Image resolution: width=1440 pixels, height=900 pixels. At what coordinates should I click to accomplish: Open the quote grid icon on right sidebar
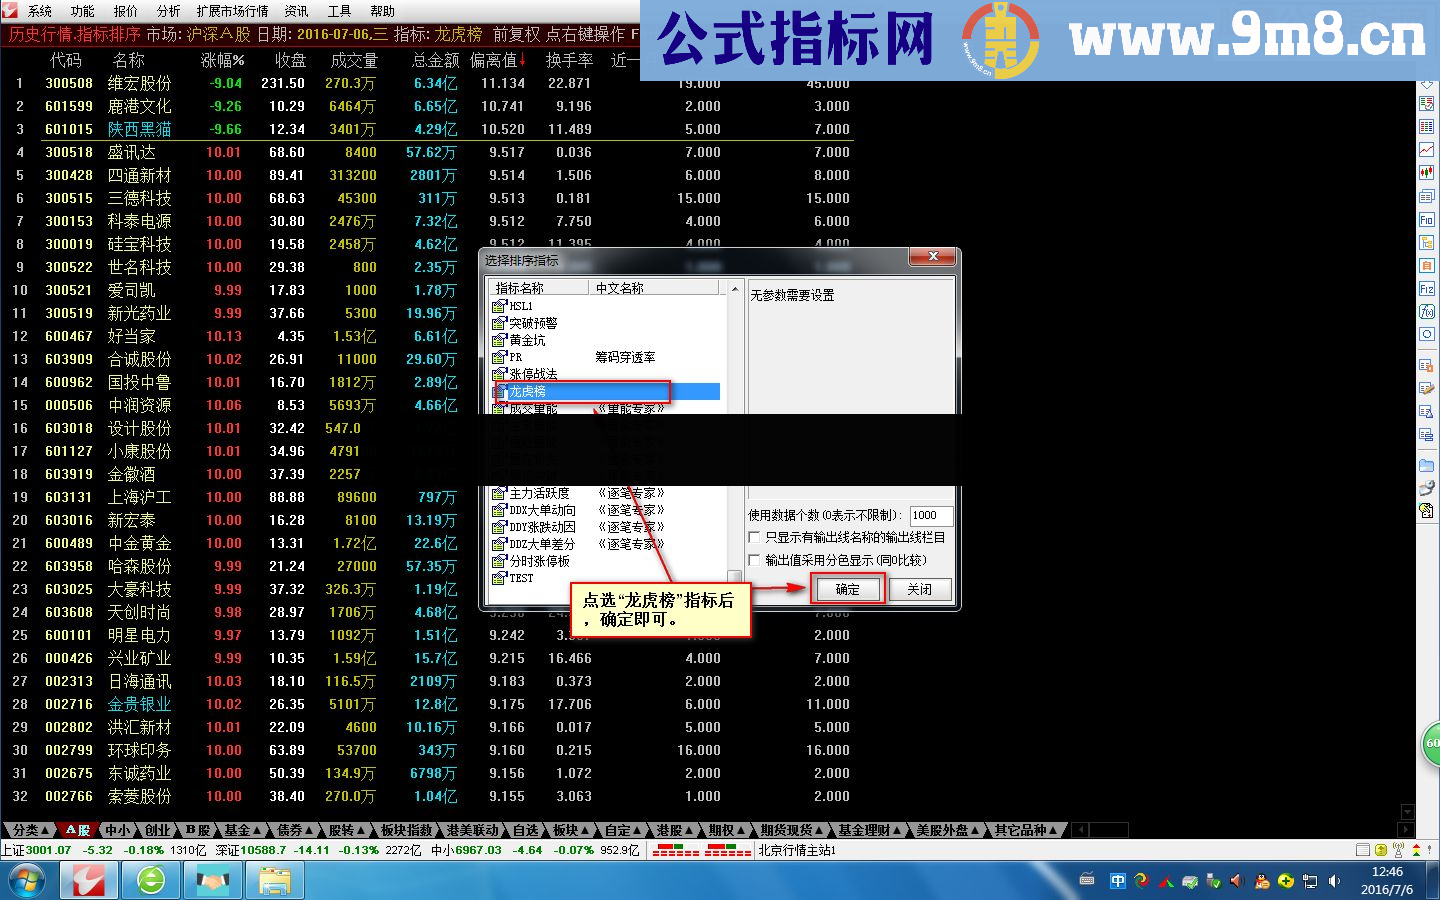[1425, 128]
